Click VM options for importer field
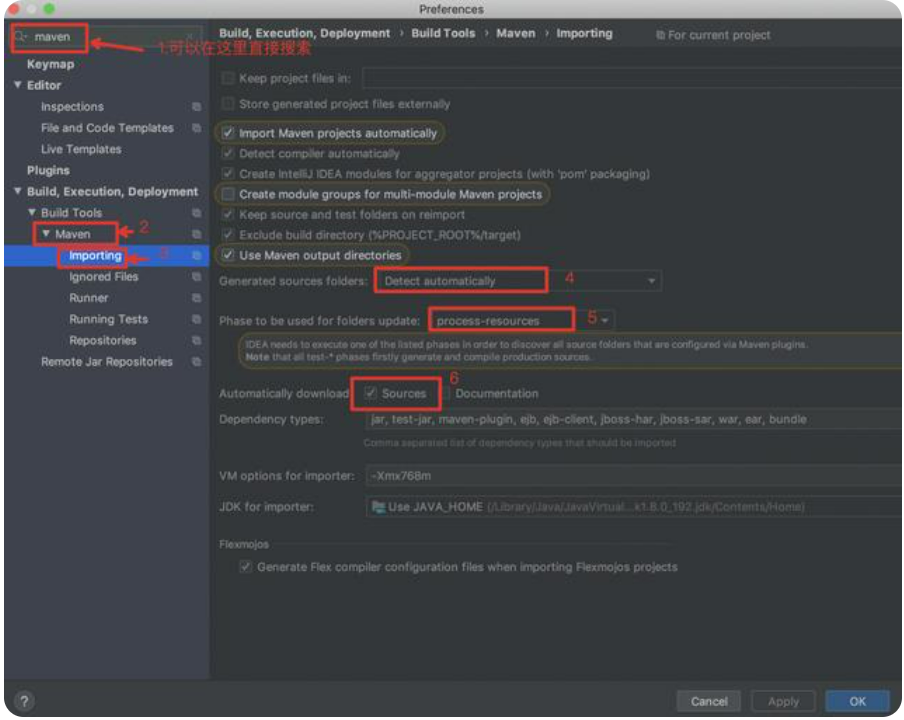This screenshot has width=904, height=720. click(x=634, y=476)
